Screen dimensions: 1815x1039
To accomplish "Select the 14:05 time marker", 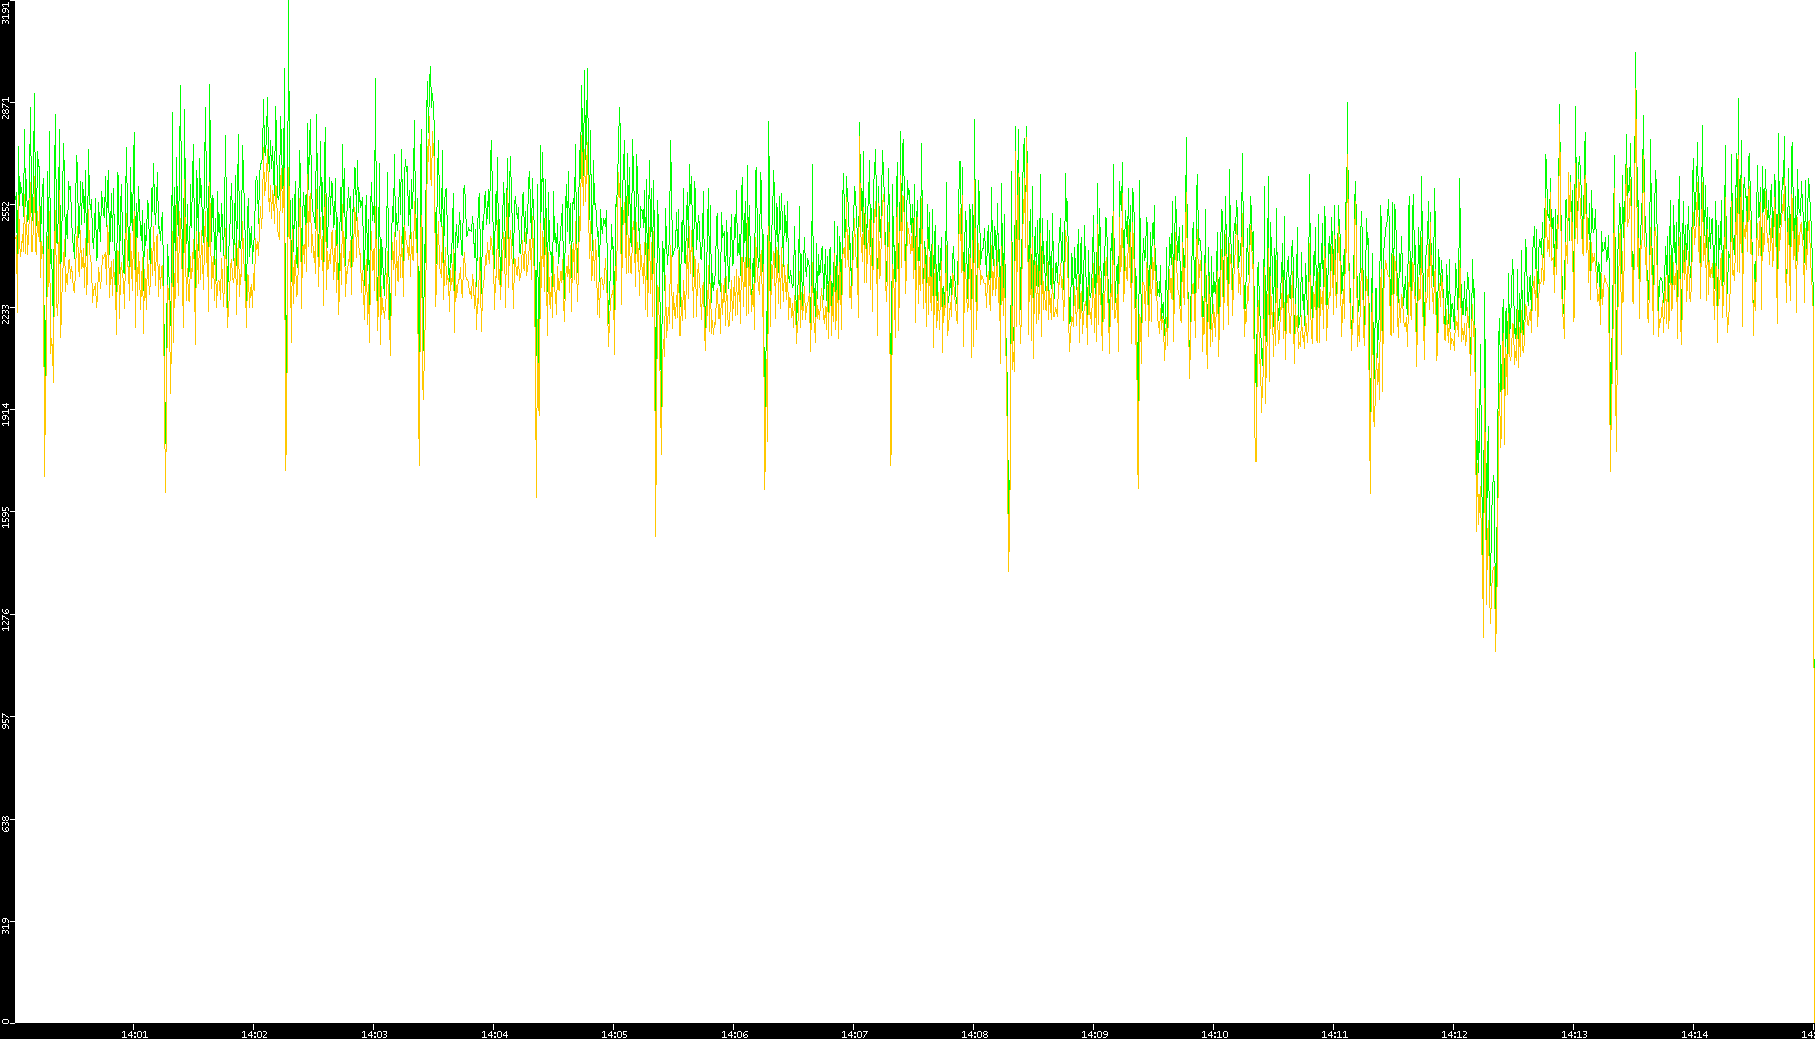I will pos(614,1033).
